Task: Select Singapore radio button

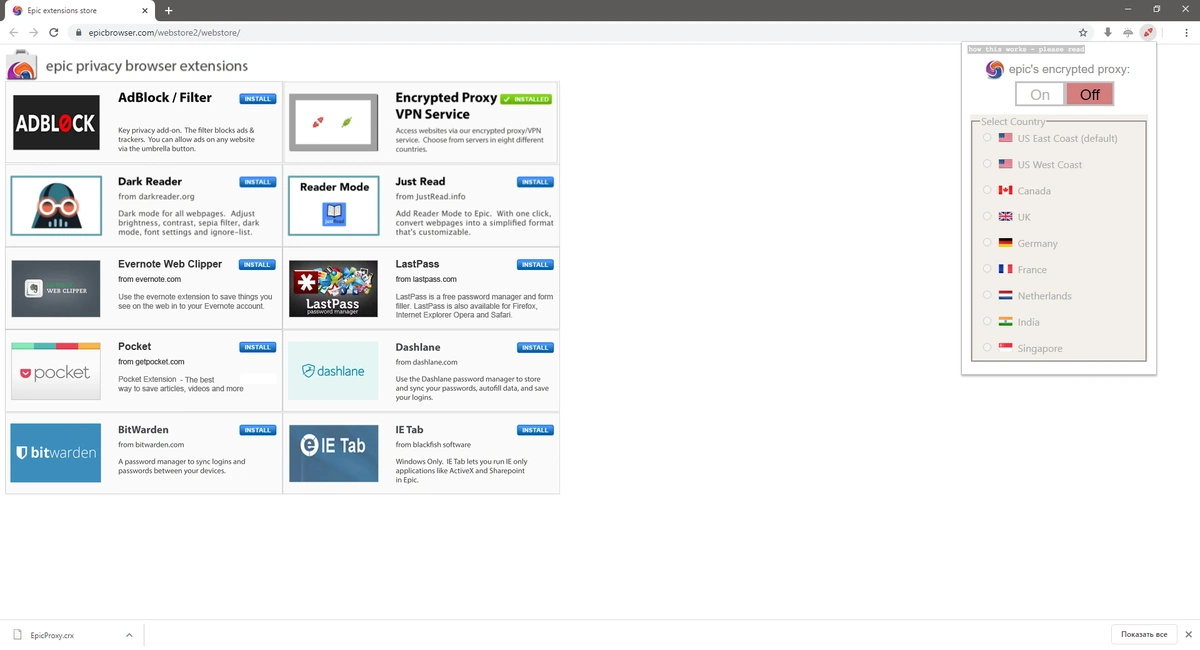Action: click(988, 348)
